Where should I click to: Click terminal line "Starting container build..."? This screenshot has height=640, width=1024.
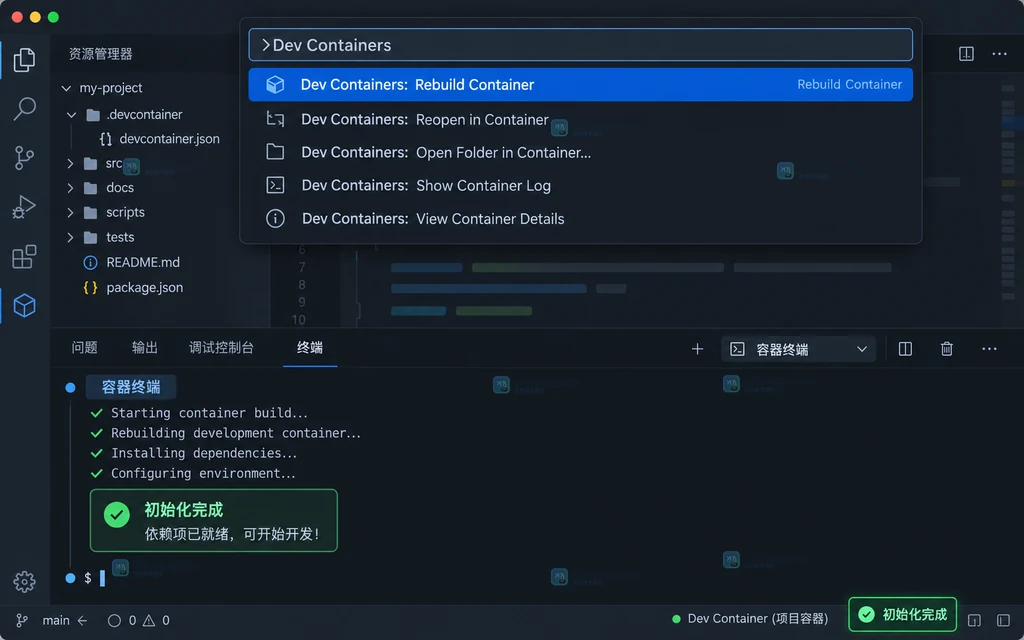[x=209, y=413]
